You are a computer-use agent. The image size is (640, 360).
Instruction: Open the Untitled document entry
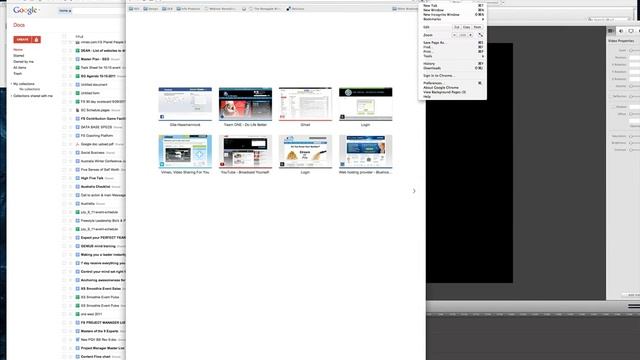(x=94, y=84)
